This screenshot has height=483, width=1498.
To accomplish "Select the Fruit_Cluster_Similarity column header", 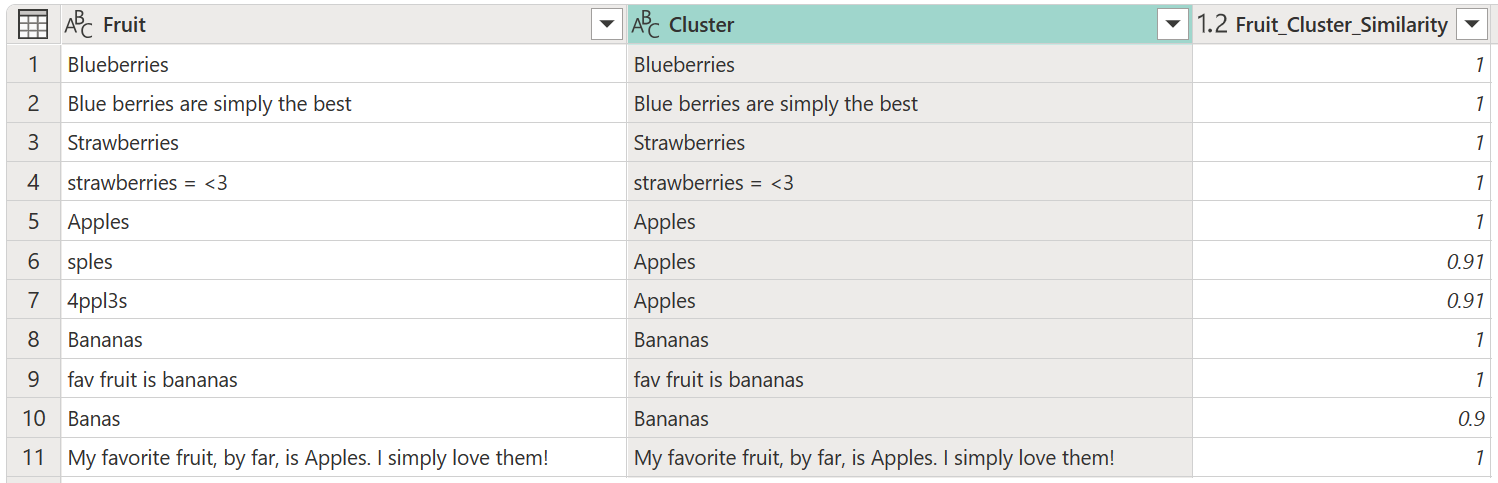I will 1342,25.
